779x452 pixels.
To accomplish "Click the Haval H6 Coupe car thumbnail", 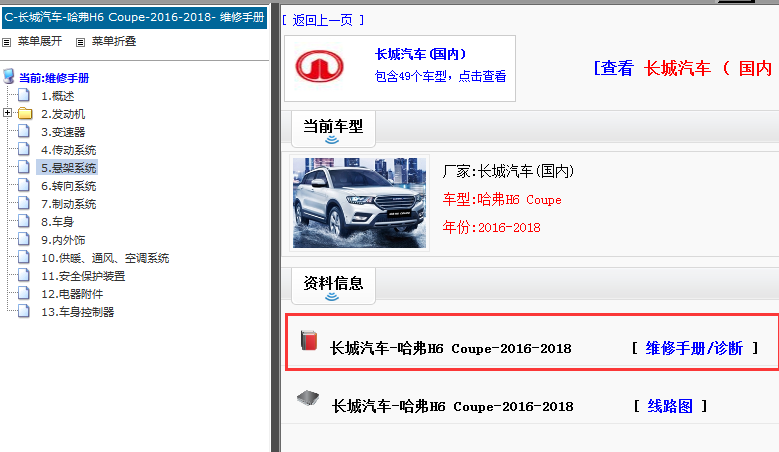I will click(359, 203).
